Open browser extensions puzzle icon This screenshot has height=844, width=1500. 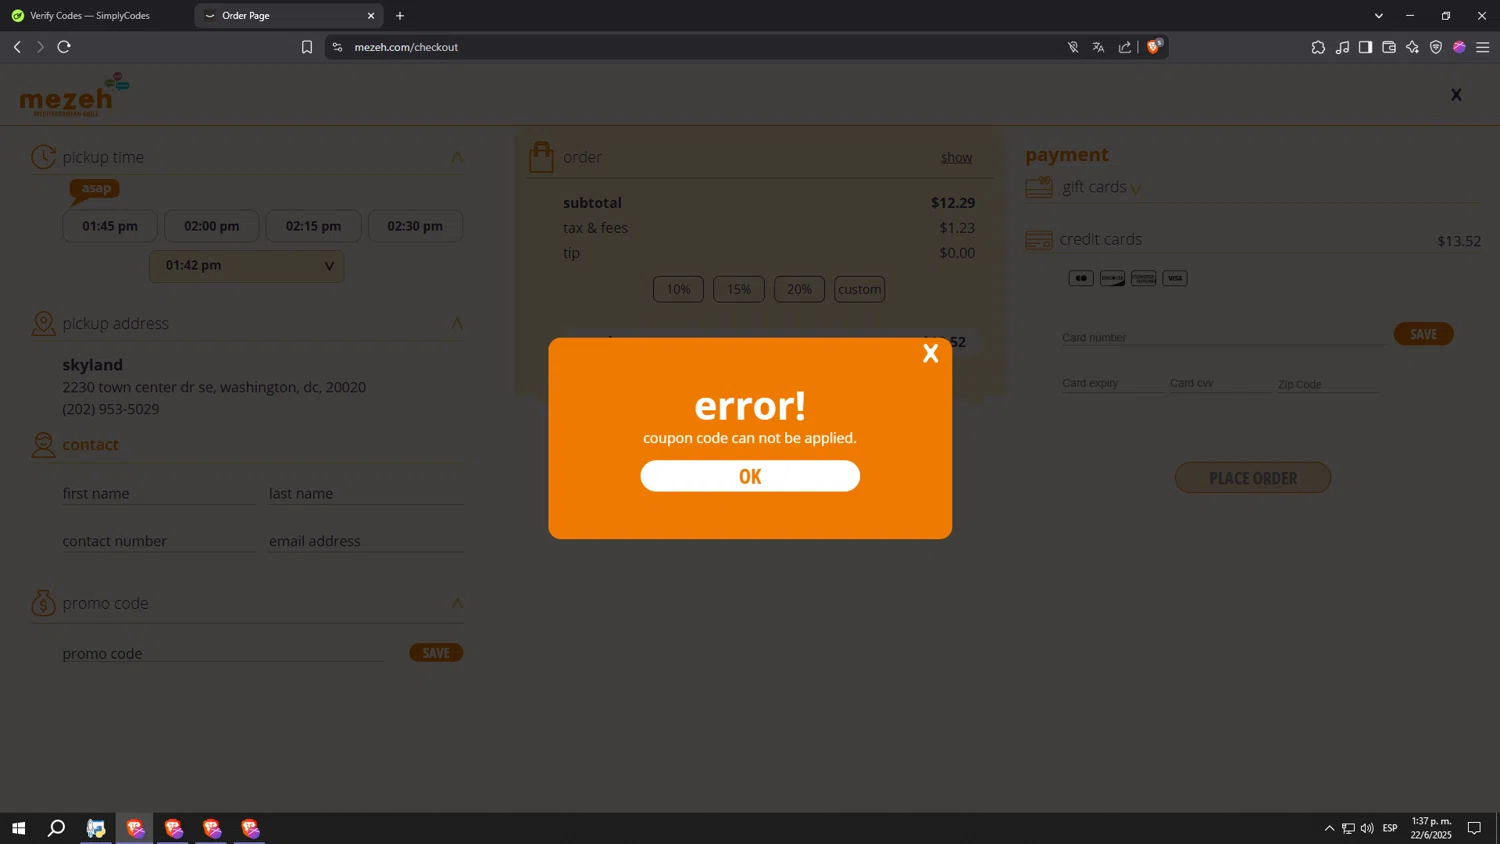tap(1318, 47)
